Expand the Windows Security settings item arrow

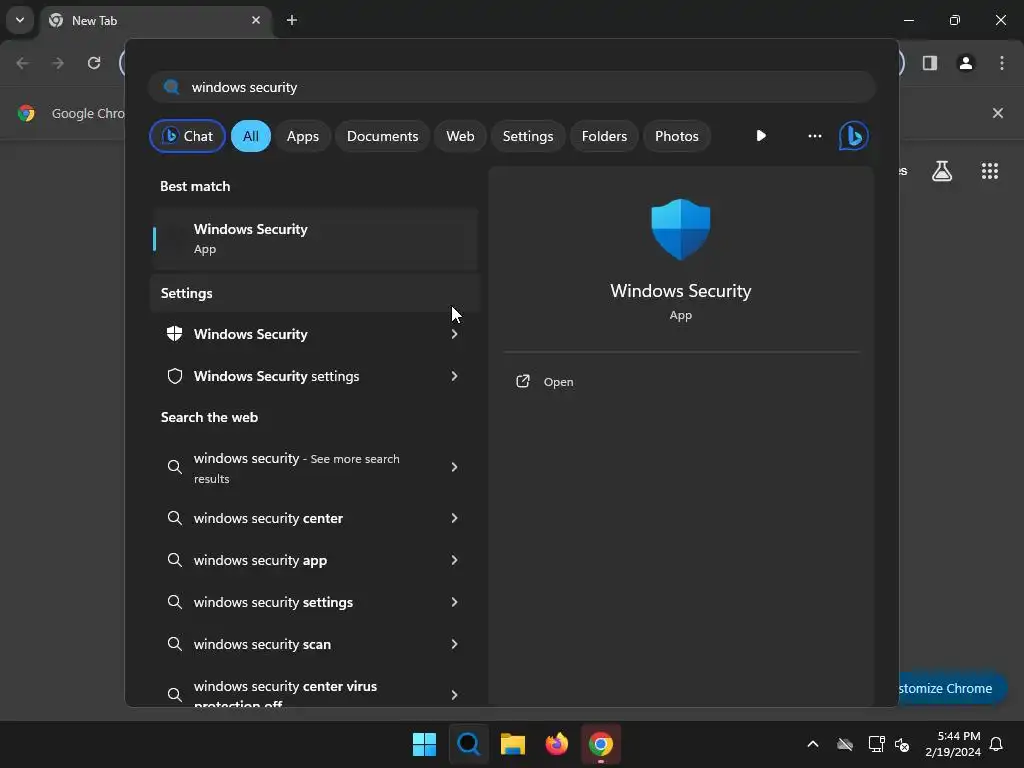(x=455, y=376)
